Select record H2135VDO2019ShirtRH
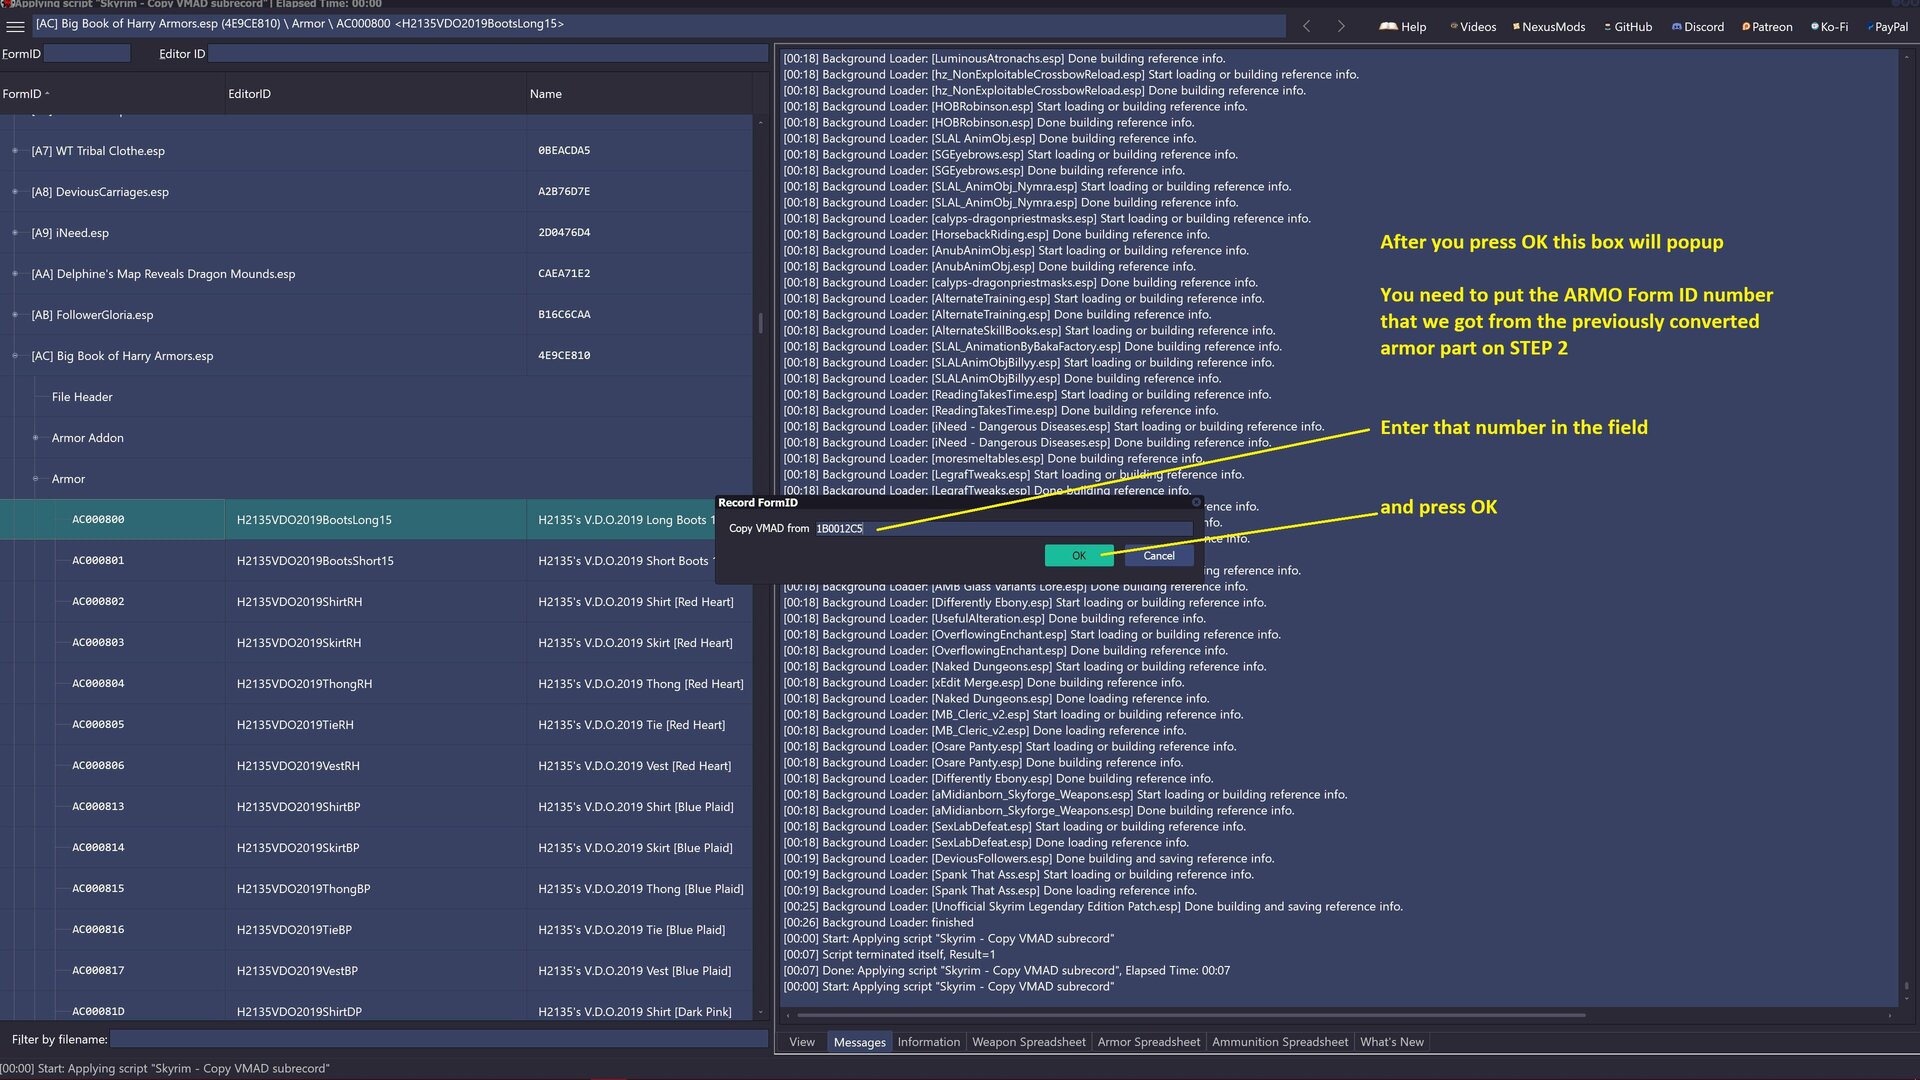Screen dimensions: 1920x1080 tap(376, 602)
